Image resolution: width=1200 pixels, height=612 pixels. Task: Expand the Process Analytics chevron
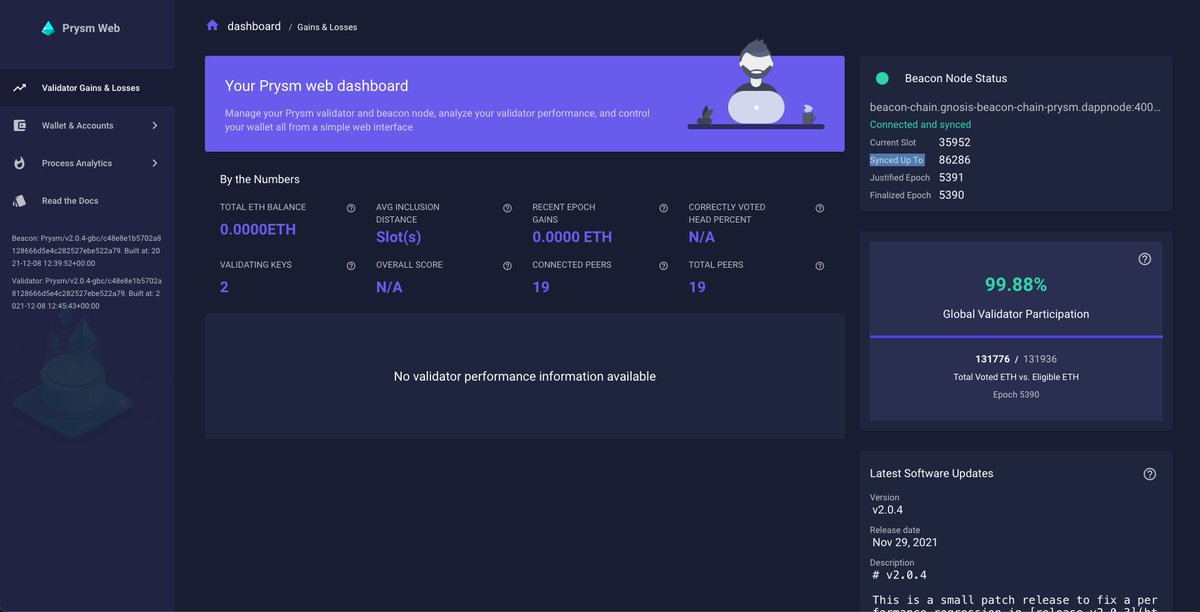(155, 163)
